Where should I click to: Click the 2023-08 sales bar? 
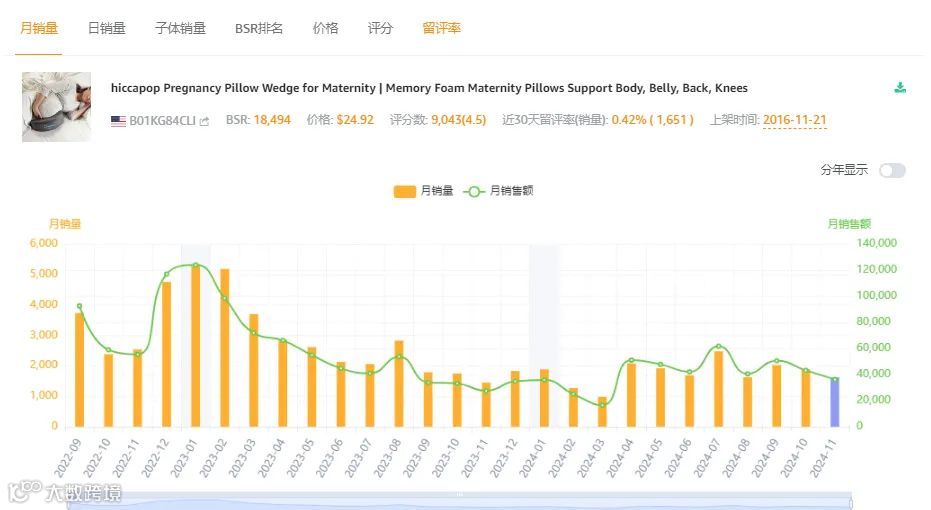pyautogui.click(x=399, y=384)
